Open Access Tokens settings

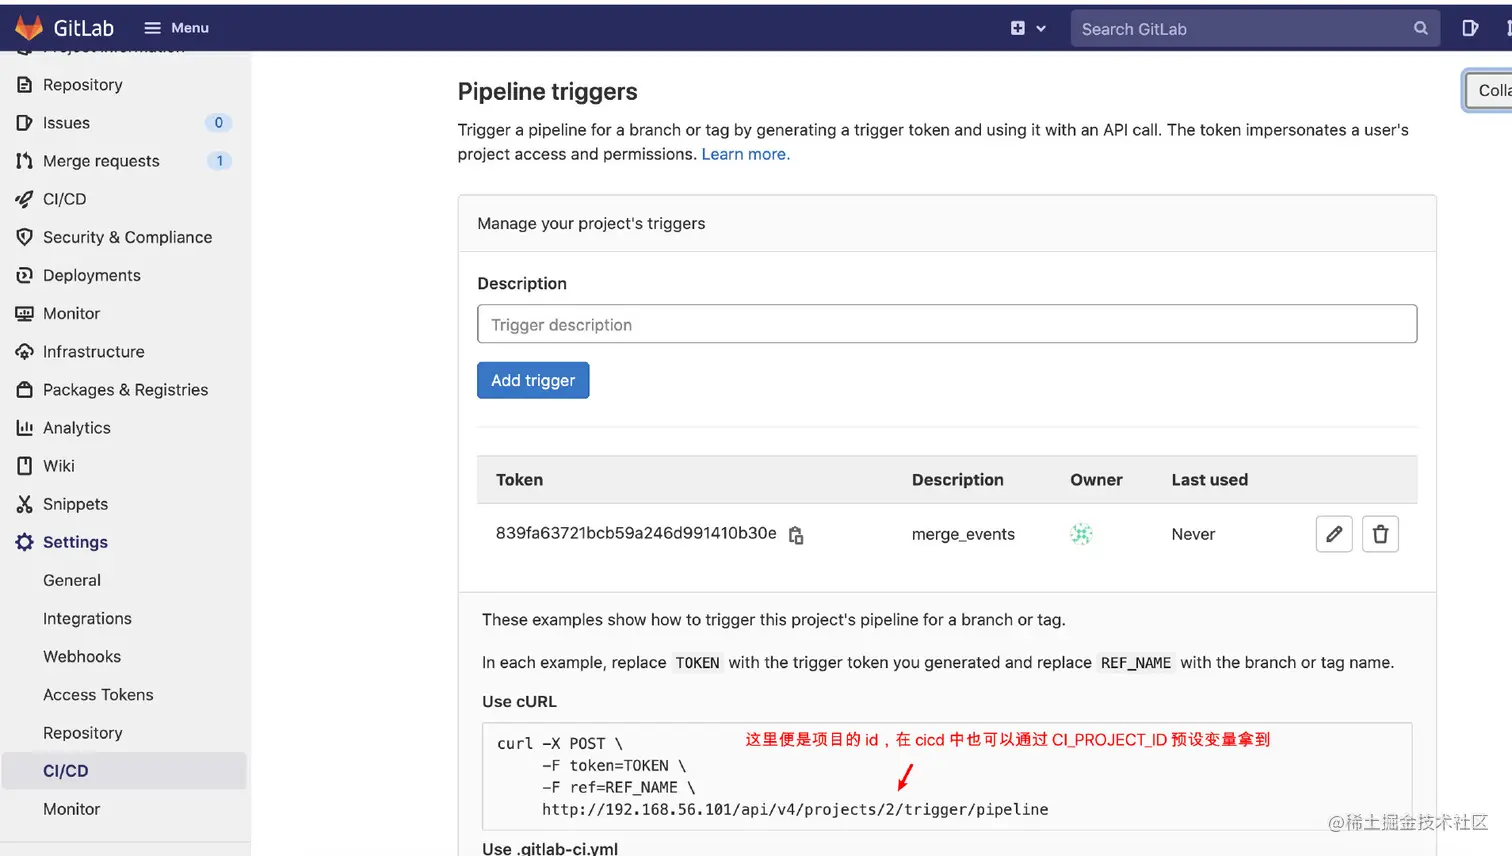(x=98, y=695)
